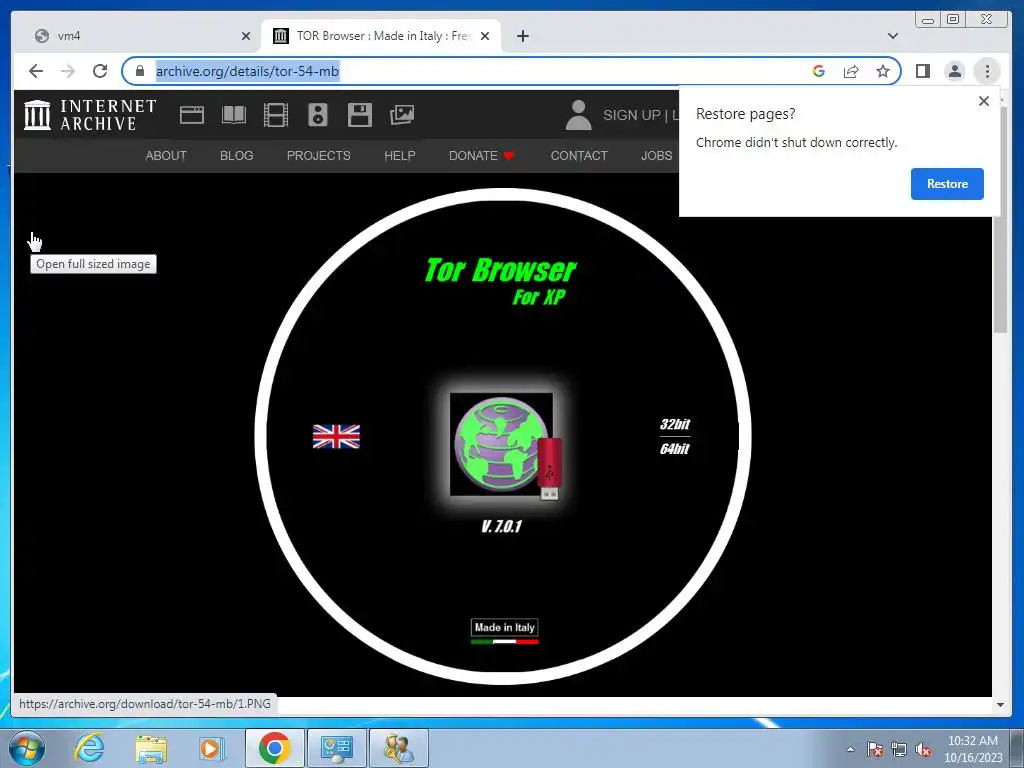Bookmark this page with the star
The height and width of the screenshot is (768, 1024).
click(883, 71)
